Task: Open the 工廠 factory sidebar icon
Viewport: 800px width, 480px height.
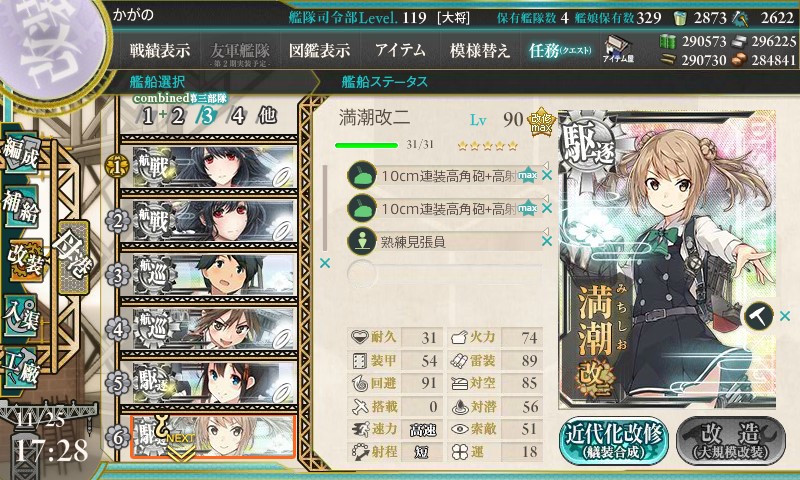Action: (x=20, y=368)
